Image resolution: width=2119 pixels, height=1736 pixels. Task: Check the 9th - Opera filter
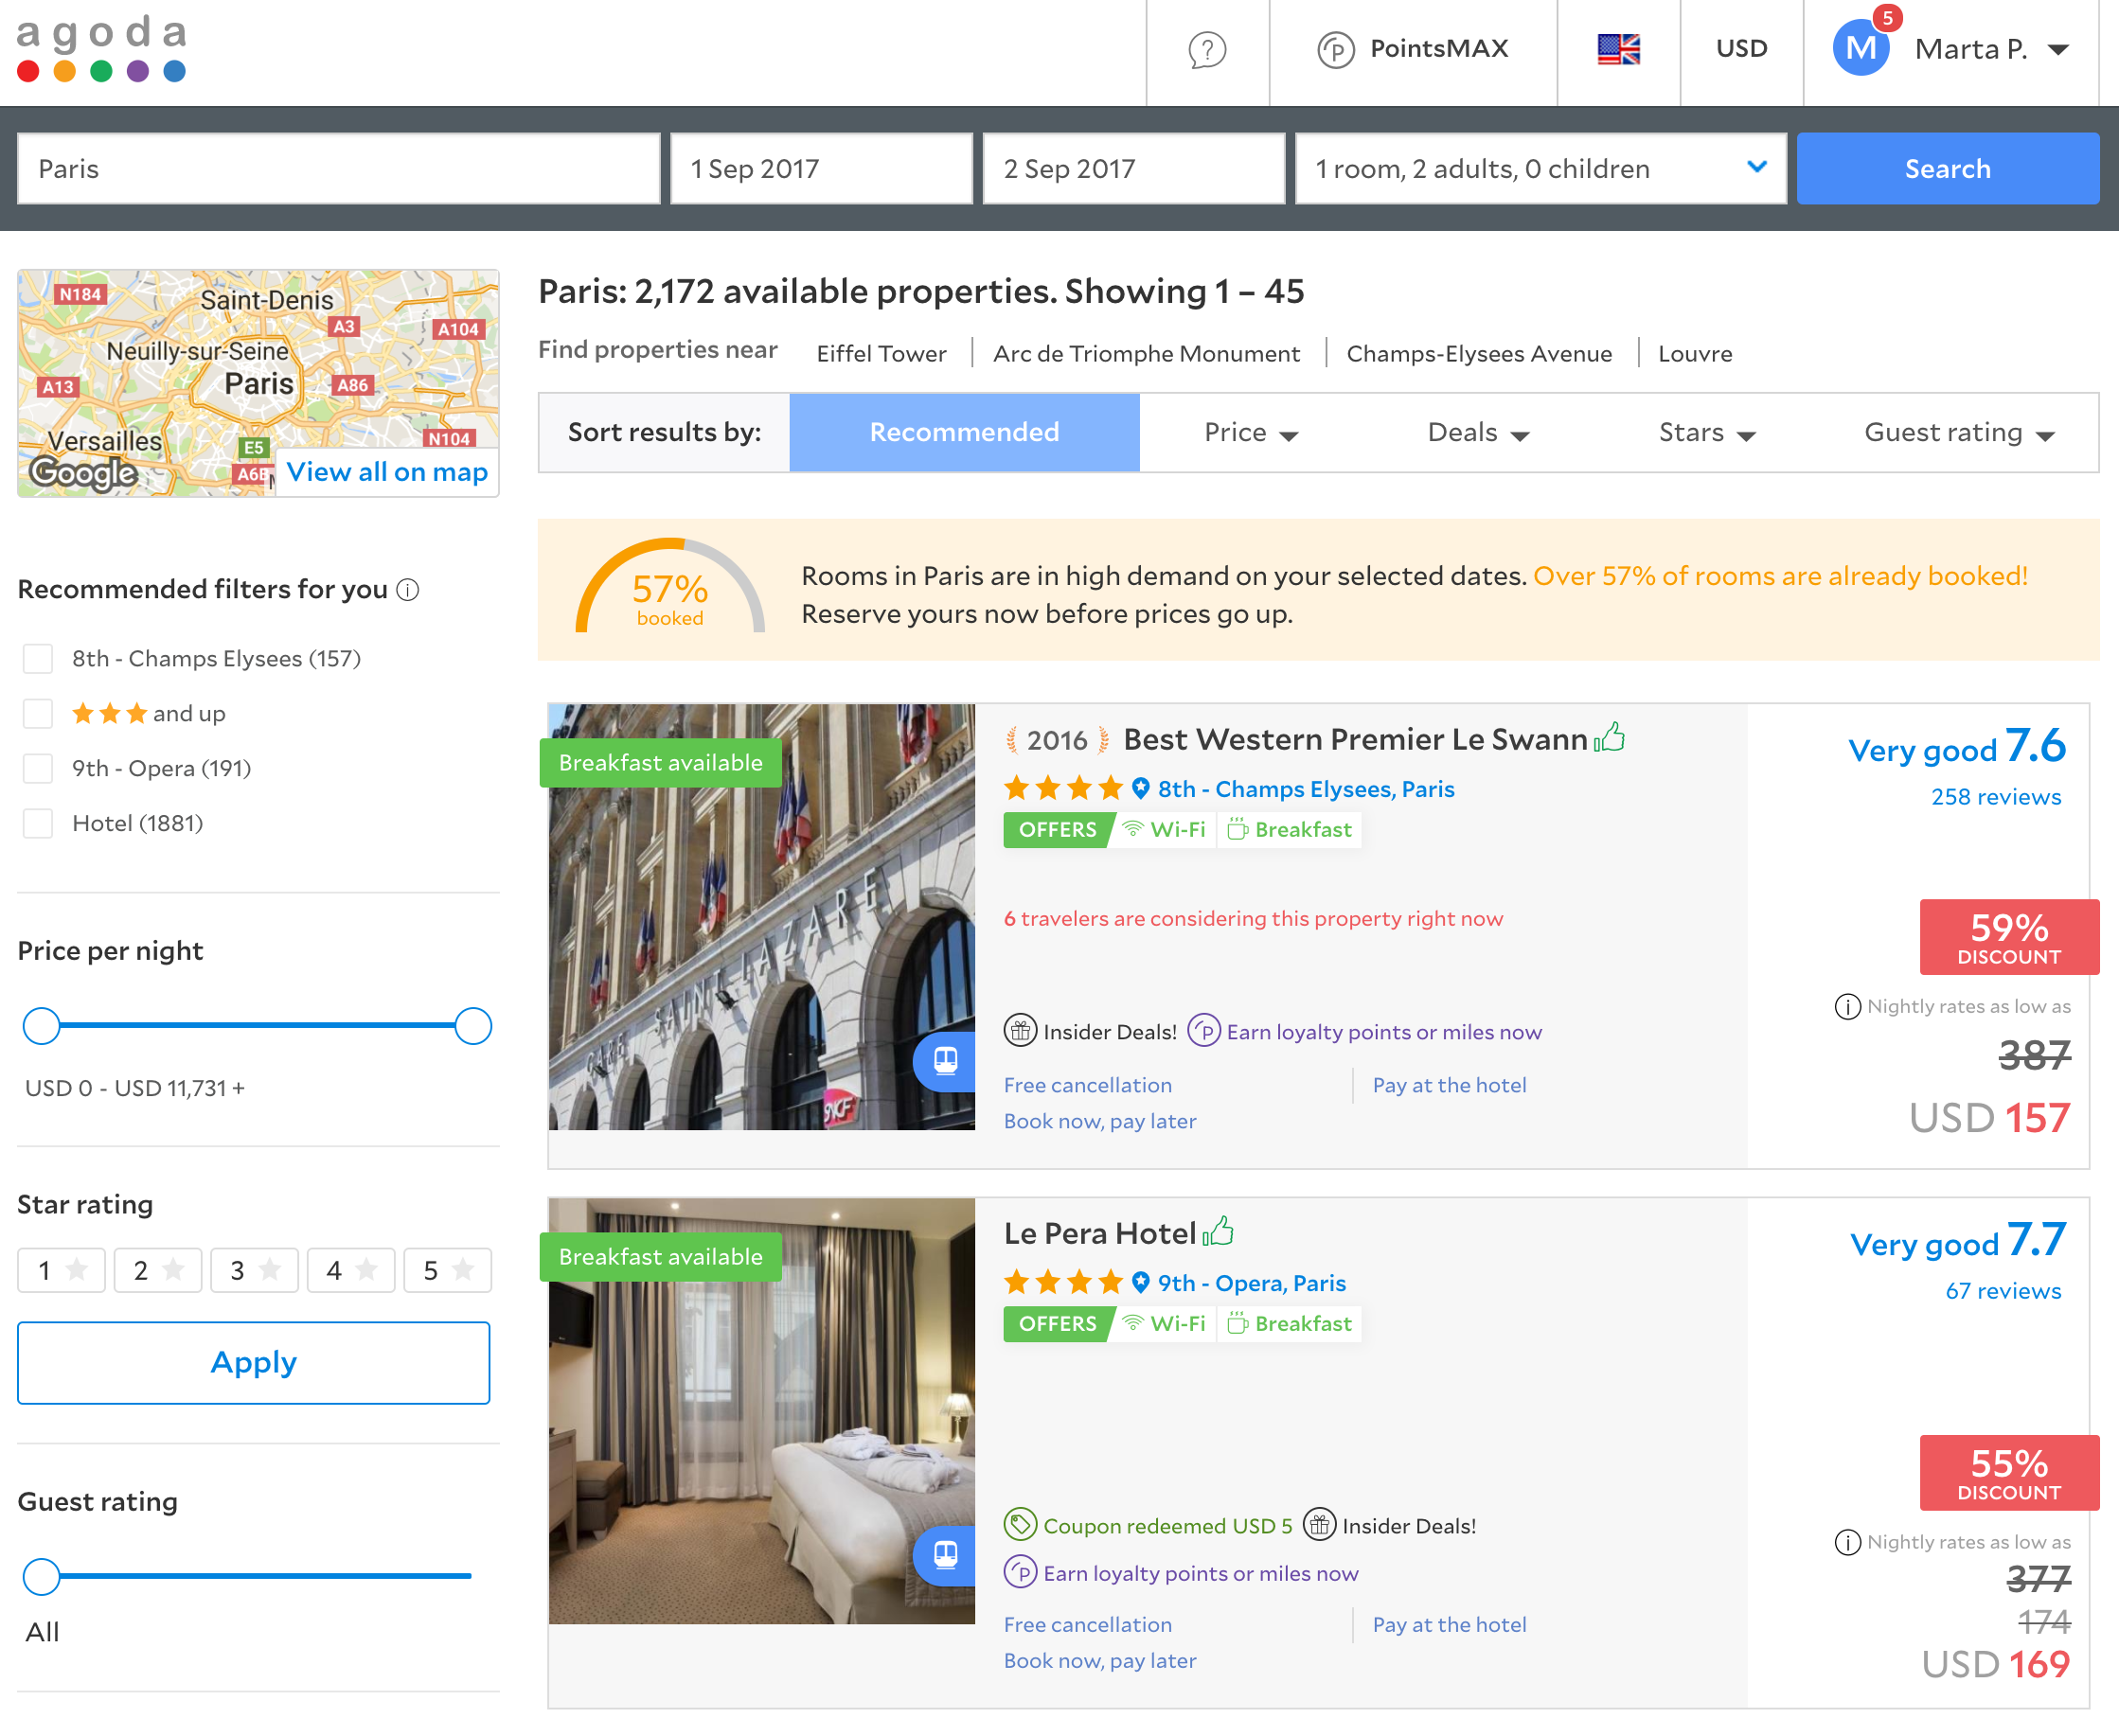point(38,768)
